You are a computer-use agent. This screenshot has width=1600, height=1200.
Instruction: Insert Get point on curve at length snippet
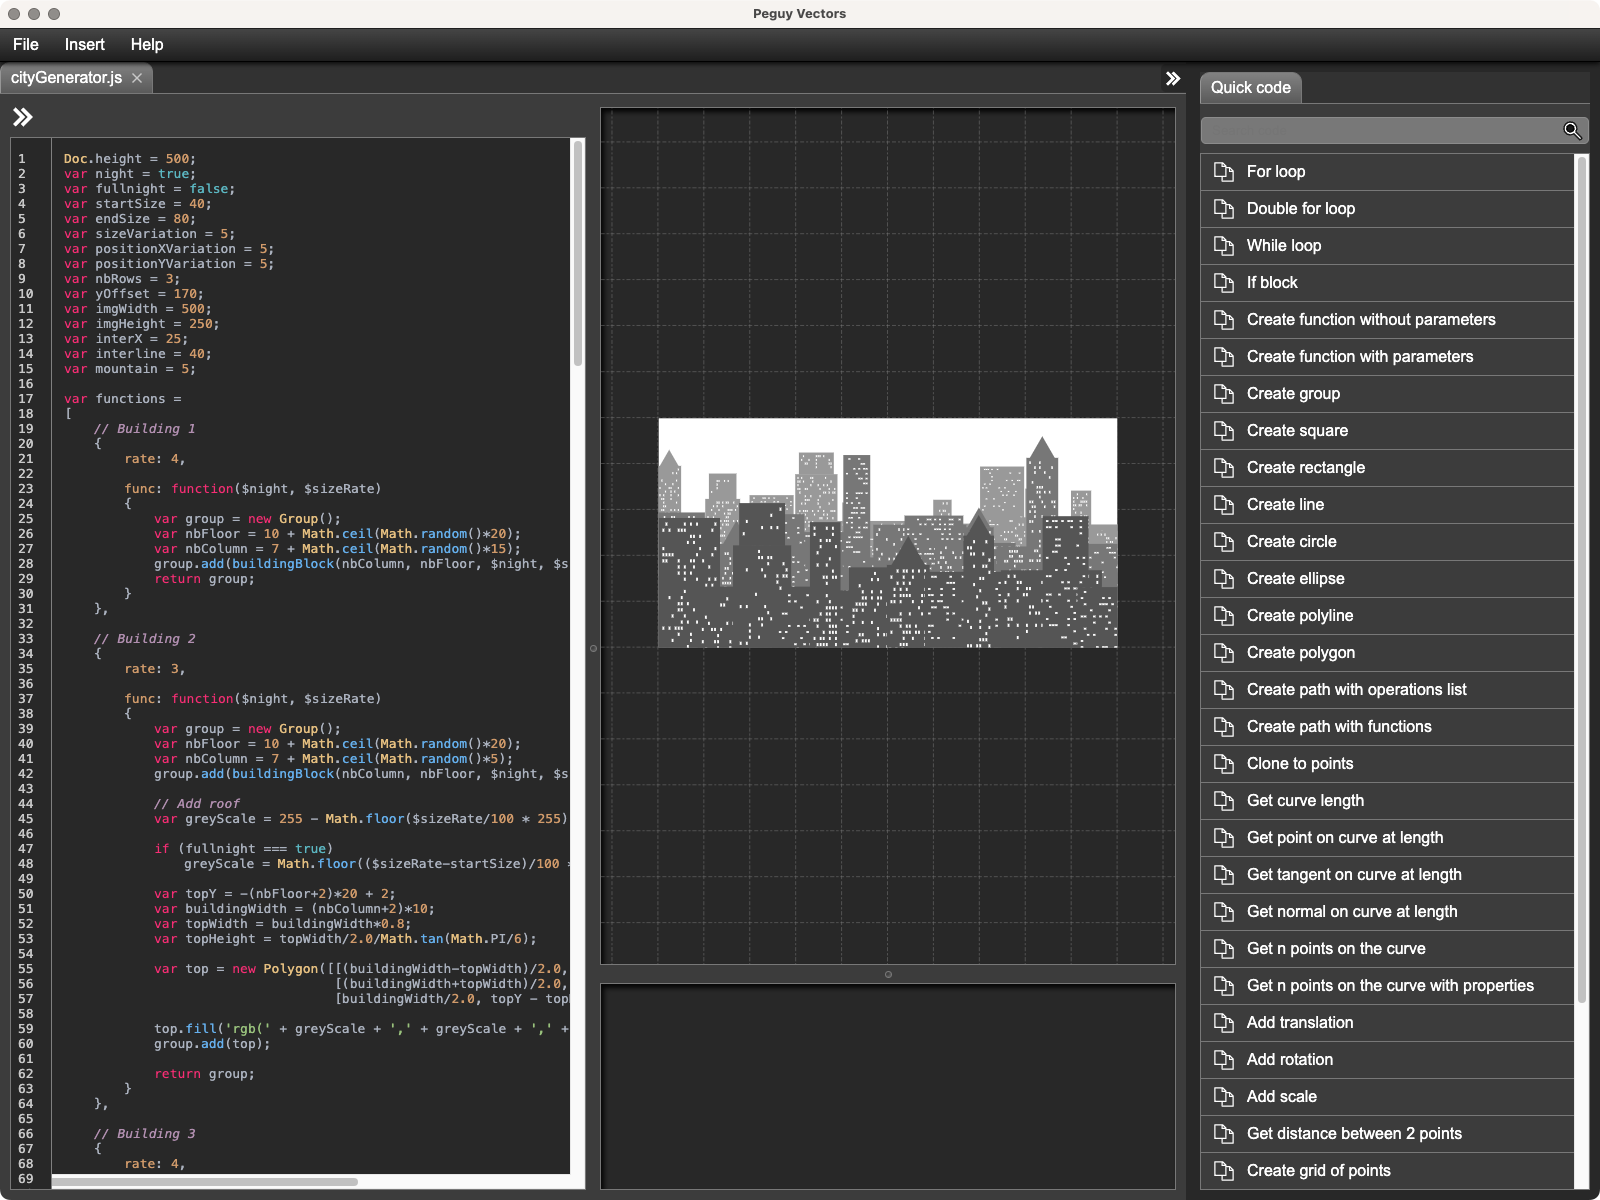1387,838
